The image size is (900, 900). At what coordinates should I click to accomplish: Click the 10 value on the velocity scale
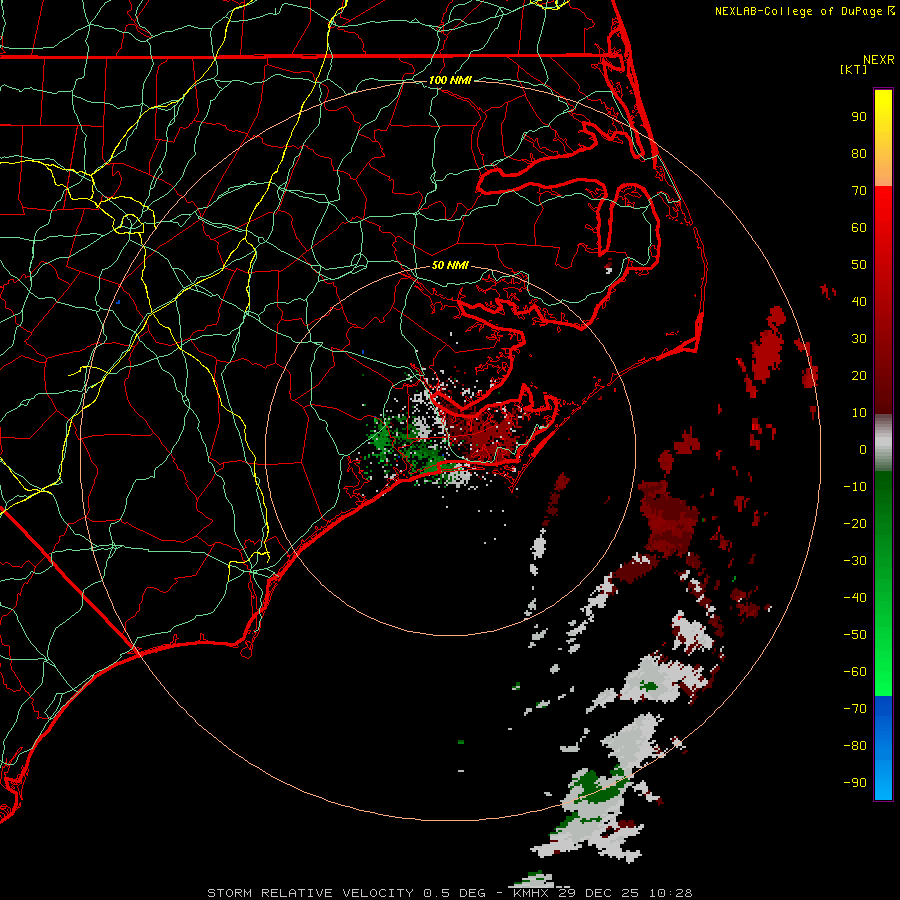click(x=859, y=413)
